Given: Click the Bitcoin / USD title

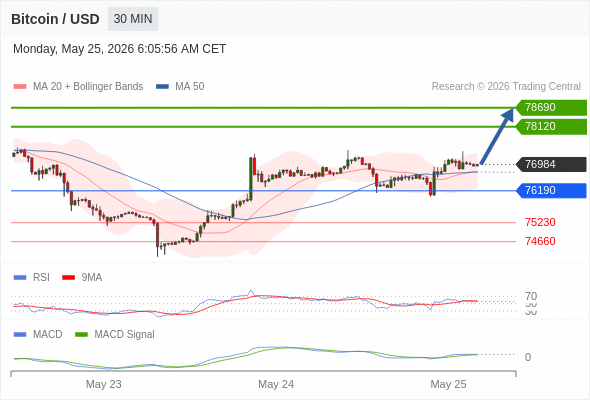Looking at the screenshot, I should click(55, 19).
